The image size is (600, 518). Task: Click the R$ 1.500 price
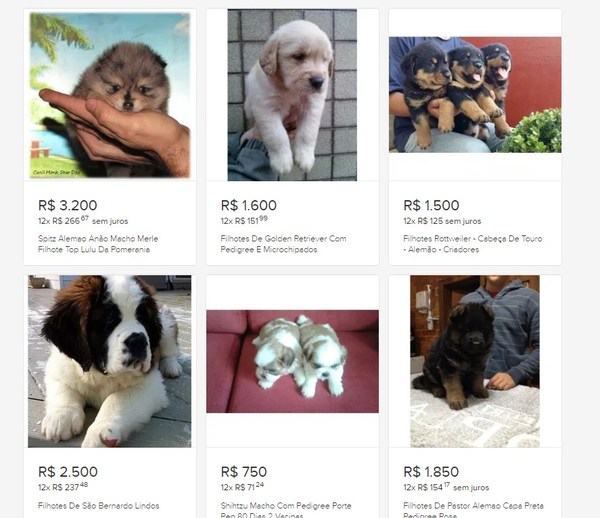(x=432, y=204)
